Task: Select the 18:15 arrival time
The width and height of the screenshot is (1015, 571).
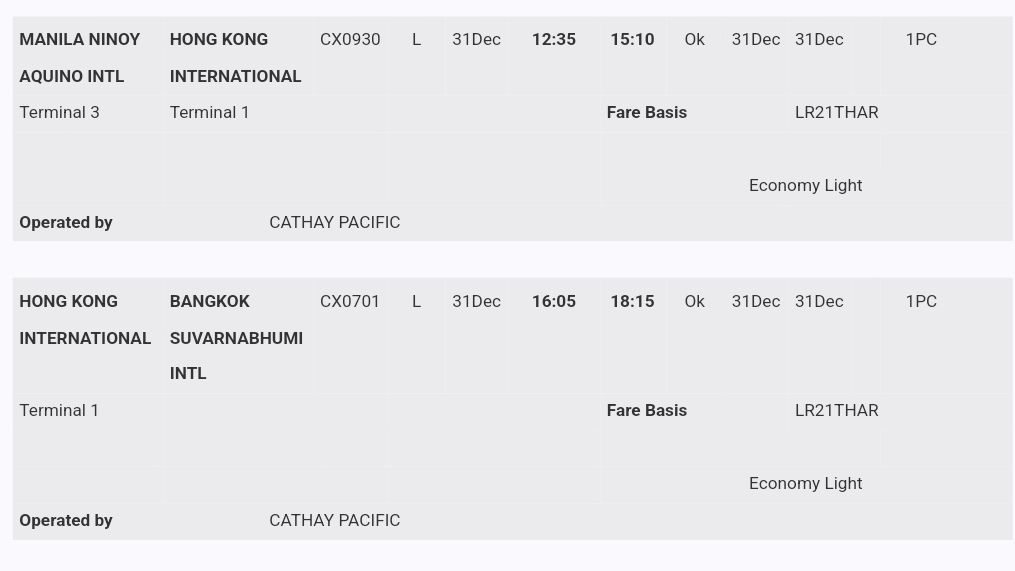Action: [x=632, y=302]
